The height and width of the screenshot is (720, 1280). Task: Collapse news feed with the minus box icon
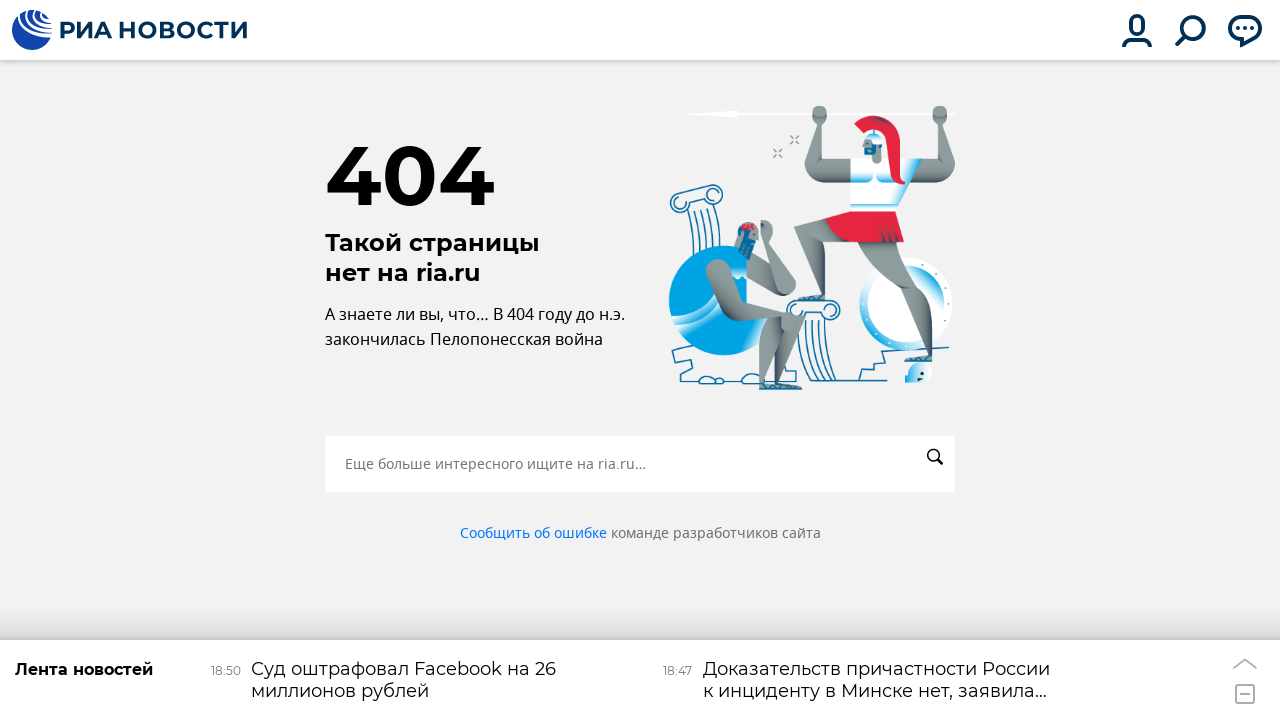[1245, 694]
